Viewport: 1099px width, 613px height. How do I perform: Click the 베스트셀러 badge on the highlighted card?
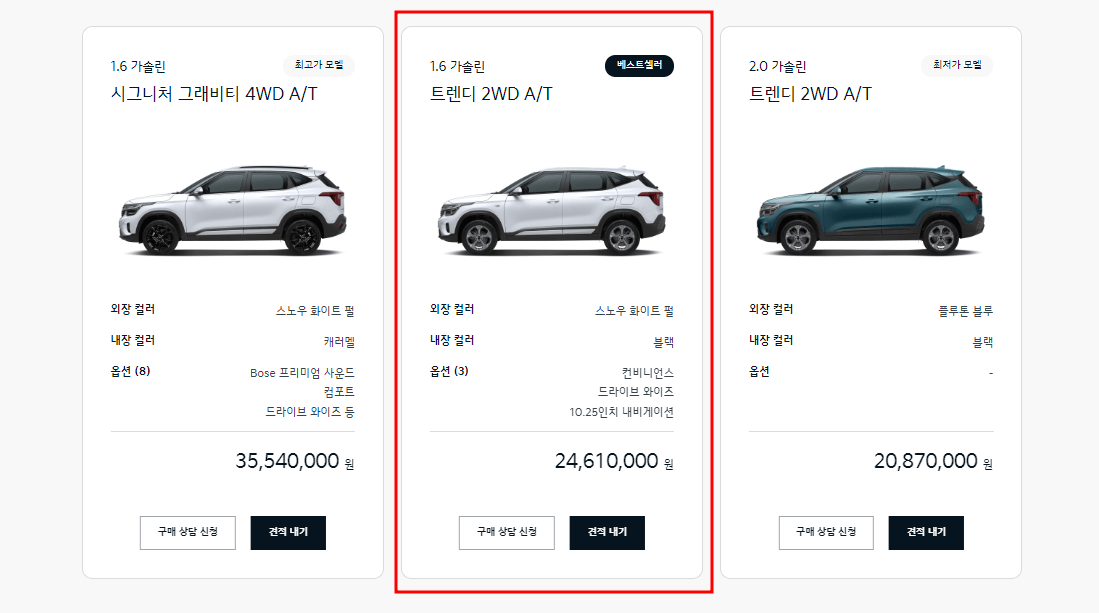[x=639, y=63]
